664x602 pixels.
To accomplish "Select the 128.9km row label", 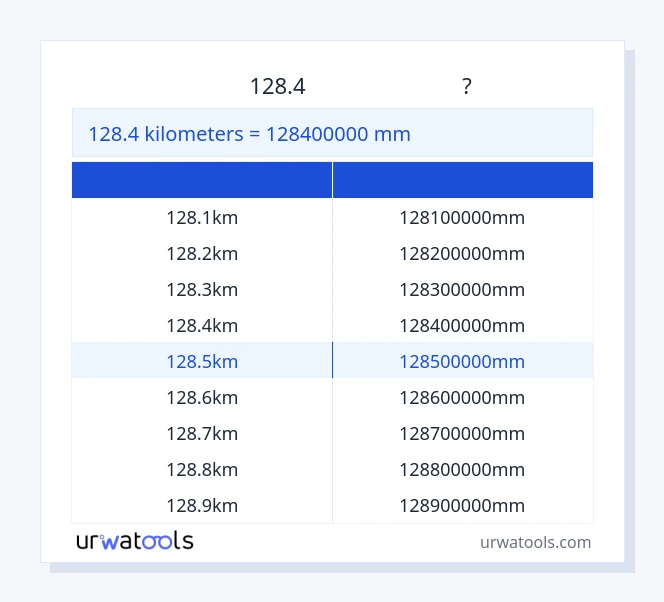I will point(202,506).
